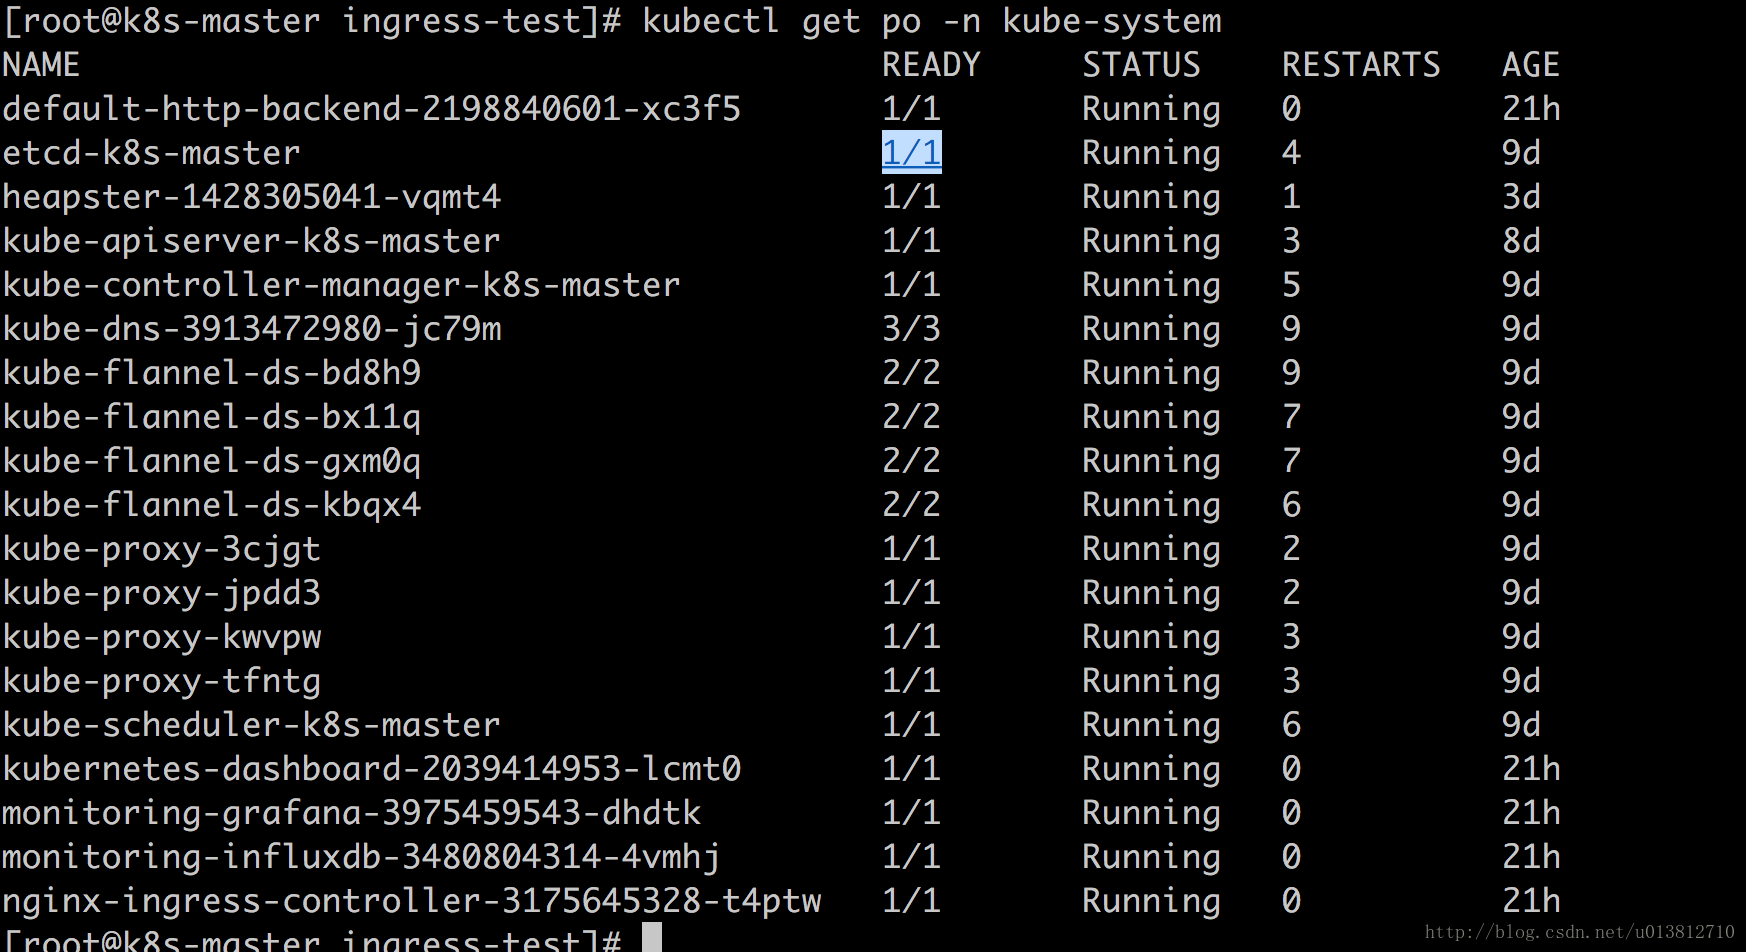Click the NAME column header

click(41, 65)
